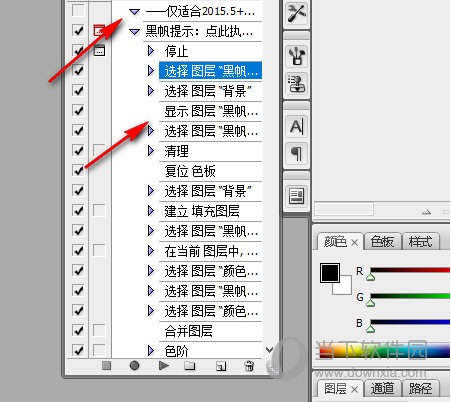Enable the checkbox for 仅适合2015.5+ set

pos(78,10)
